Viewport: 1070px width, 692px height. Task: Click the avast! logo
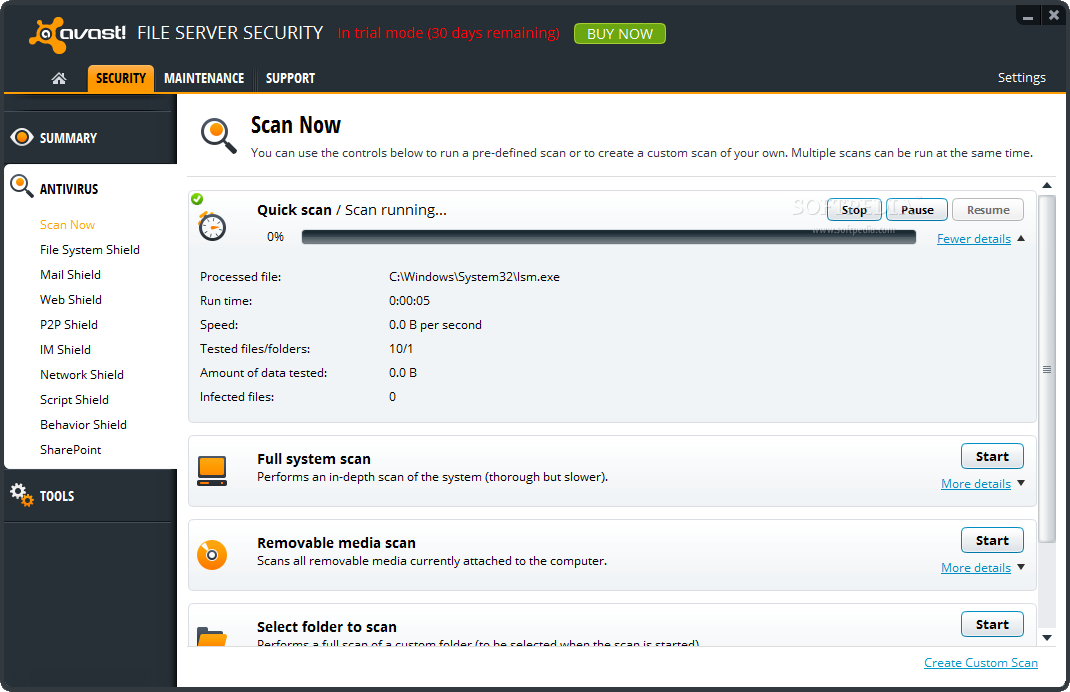77,34
